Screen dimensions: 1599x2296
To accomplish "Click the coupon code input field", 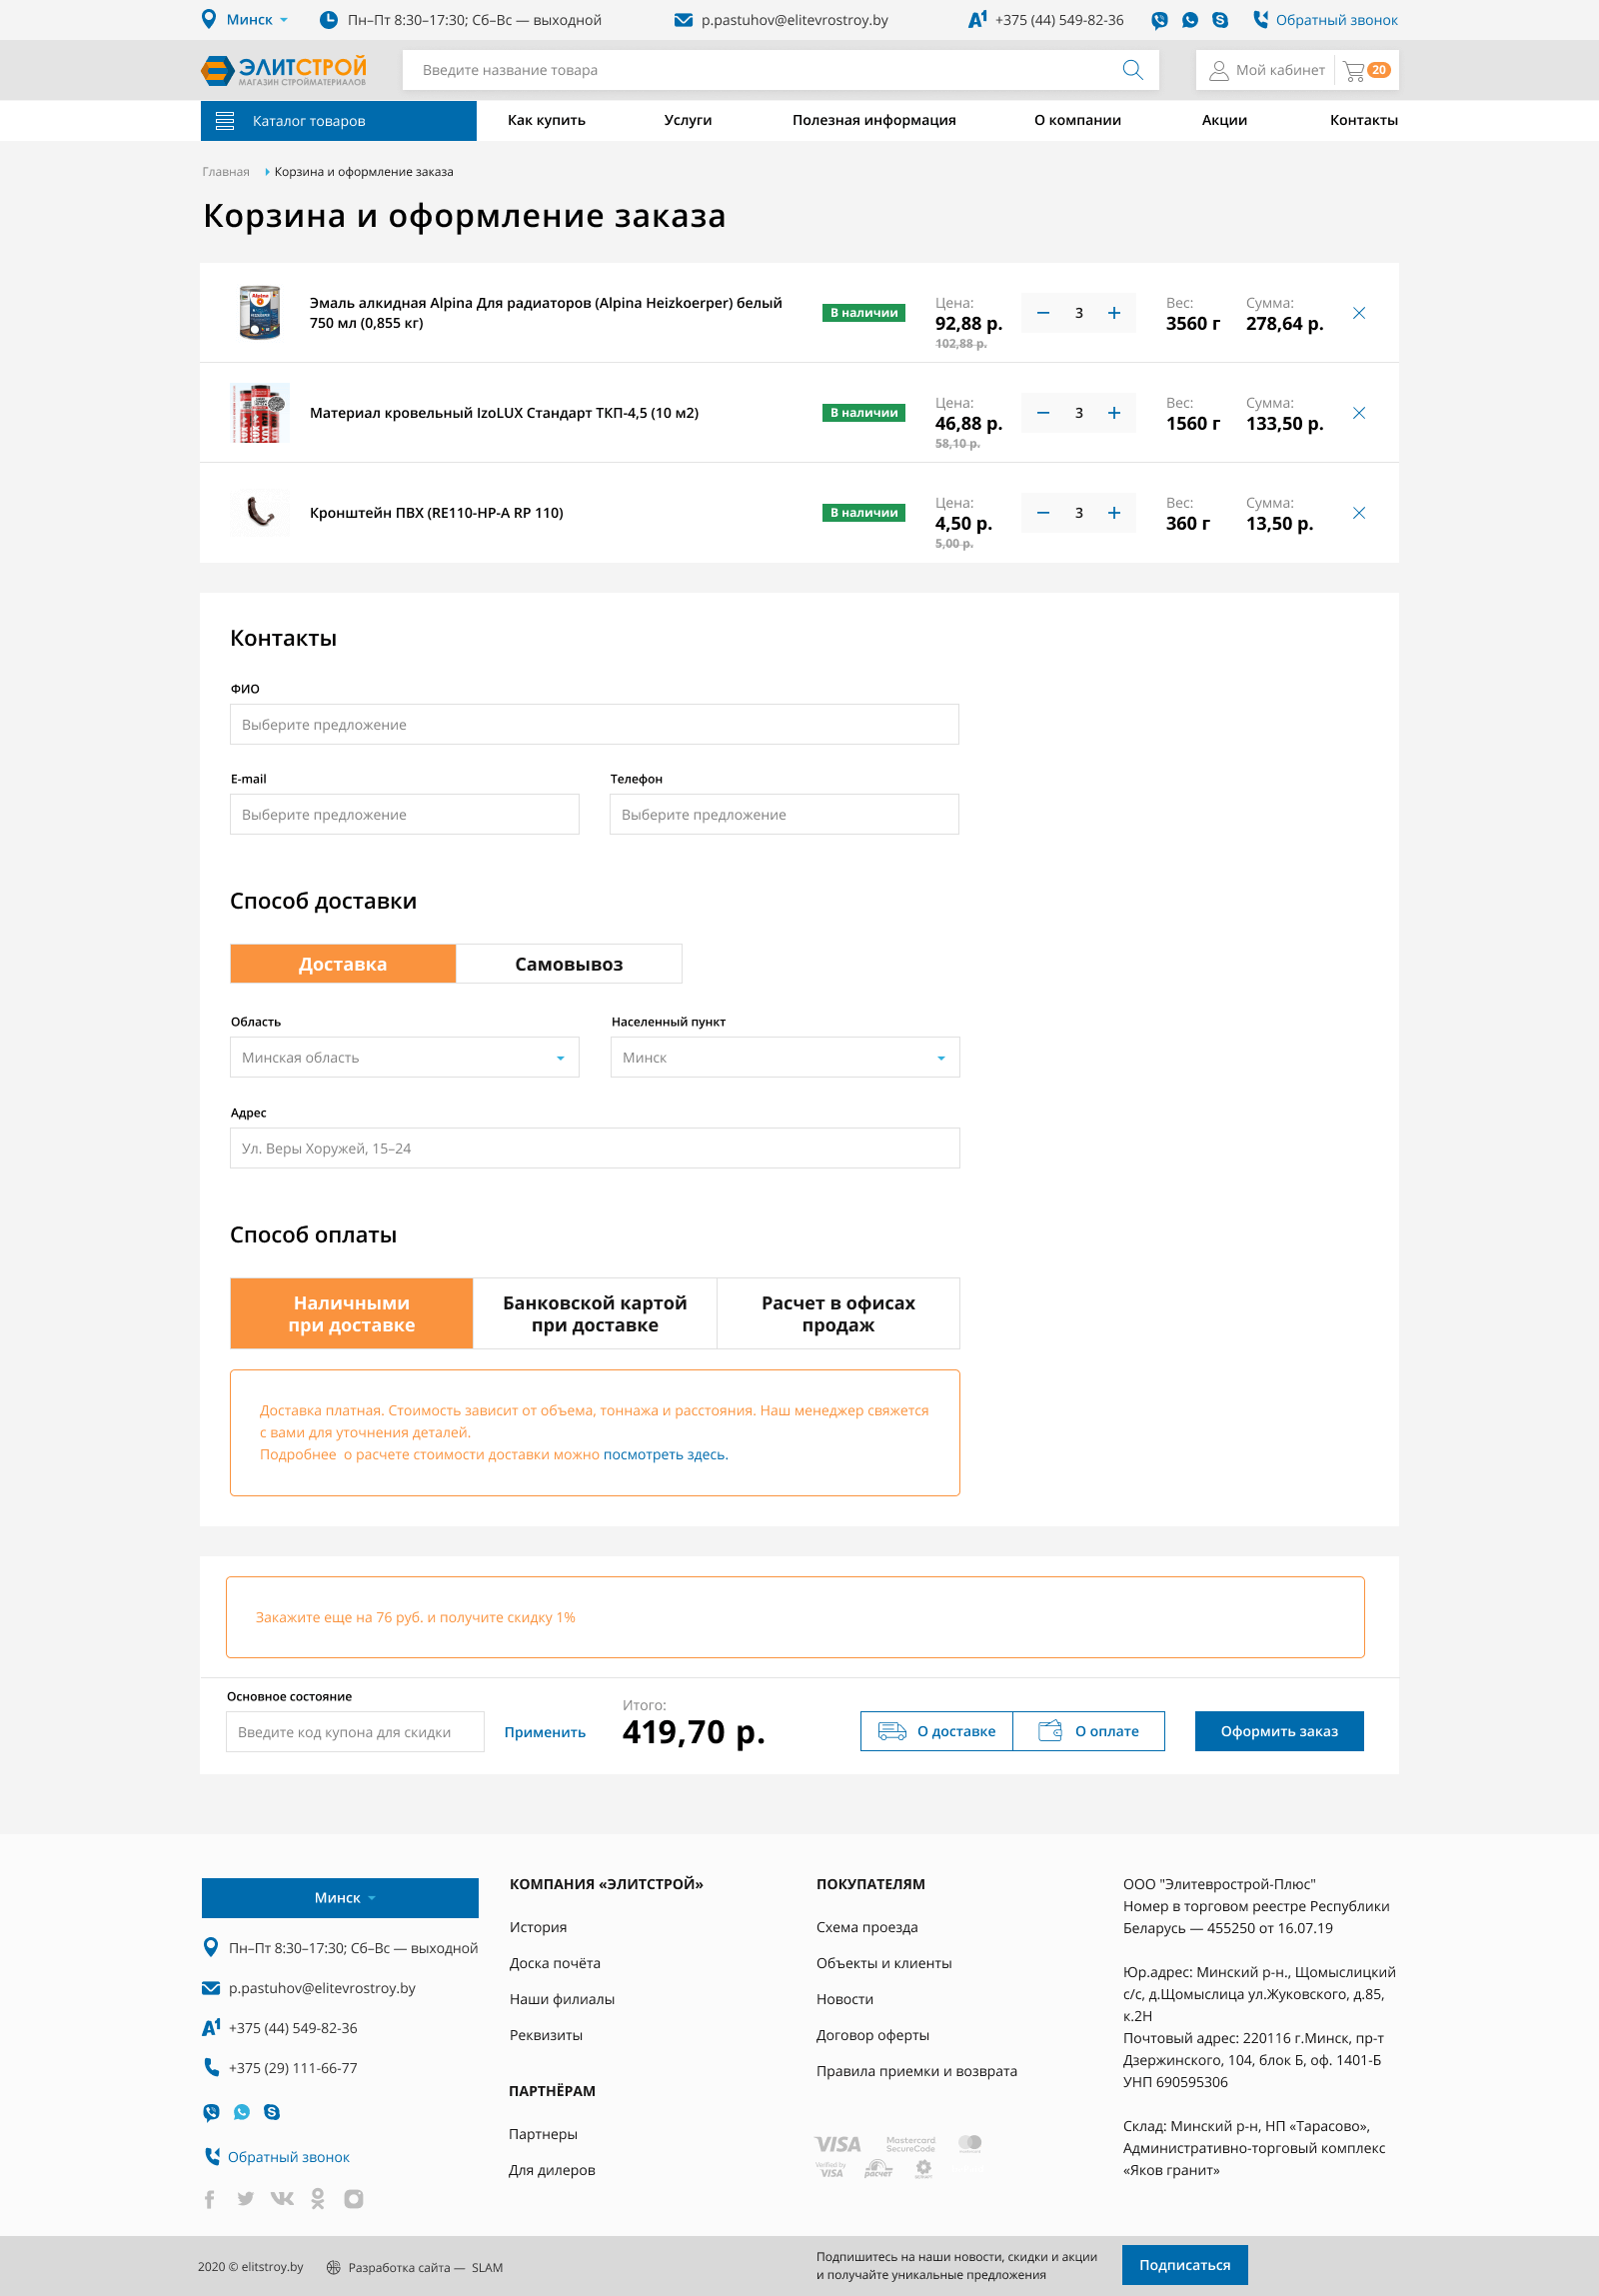I will (x=355, y=1732).
